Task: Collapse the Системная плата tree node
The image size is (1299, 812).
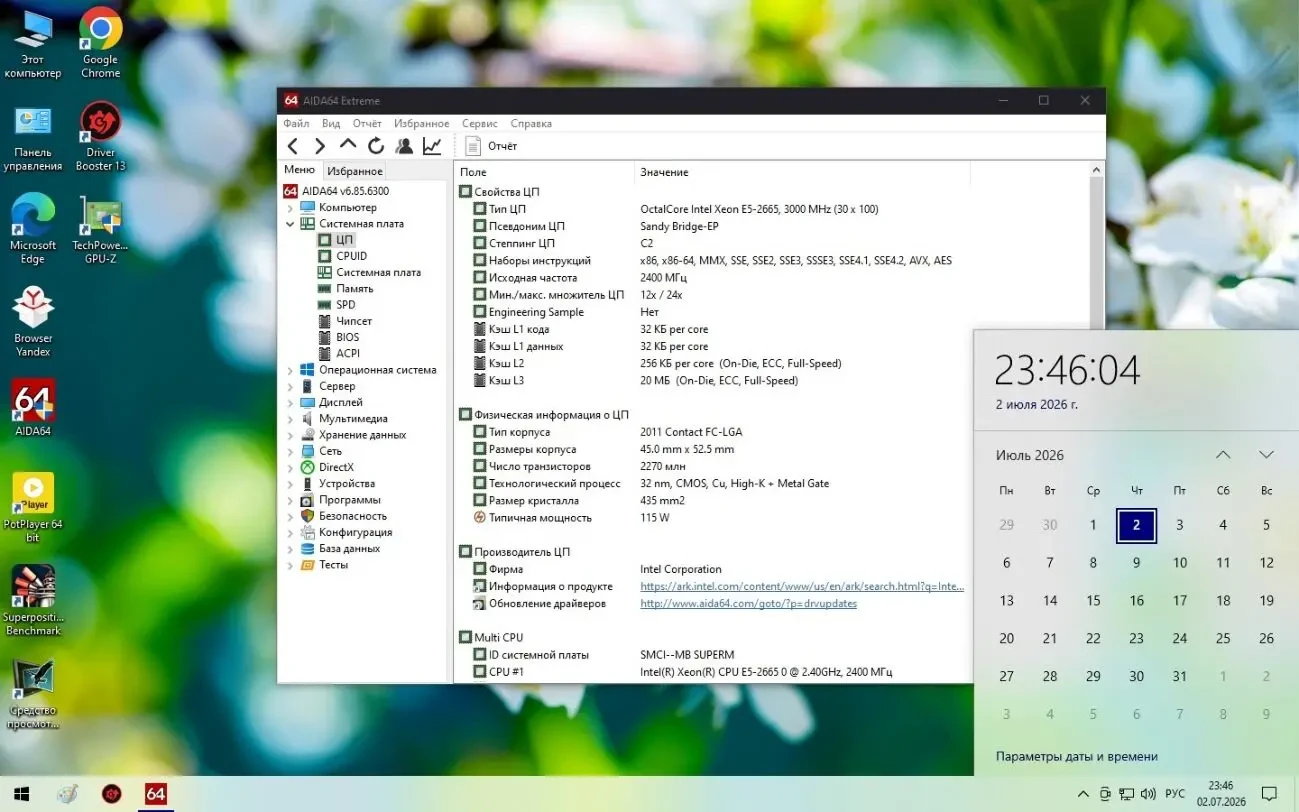Action: pyautogui.click(x=291, y=224)
